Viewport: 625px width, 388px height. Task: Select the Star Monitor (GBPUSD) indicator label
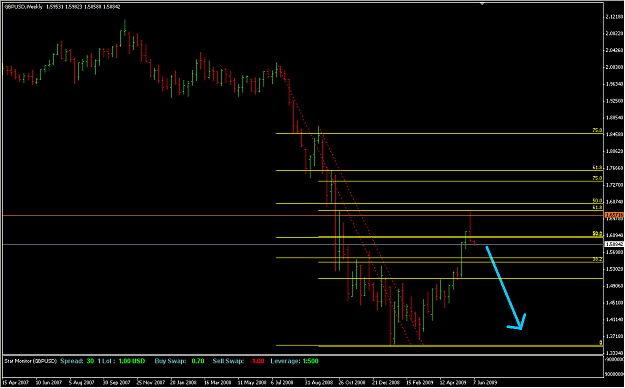29,361
